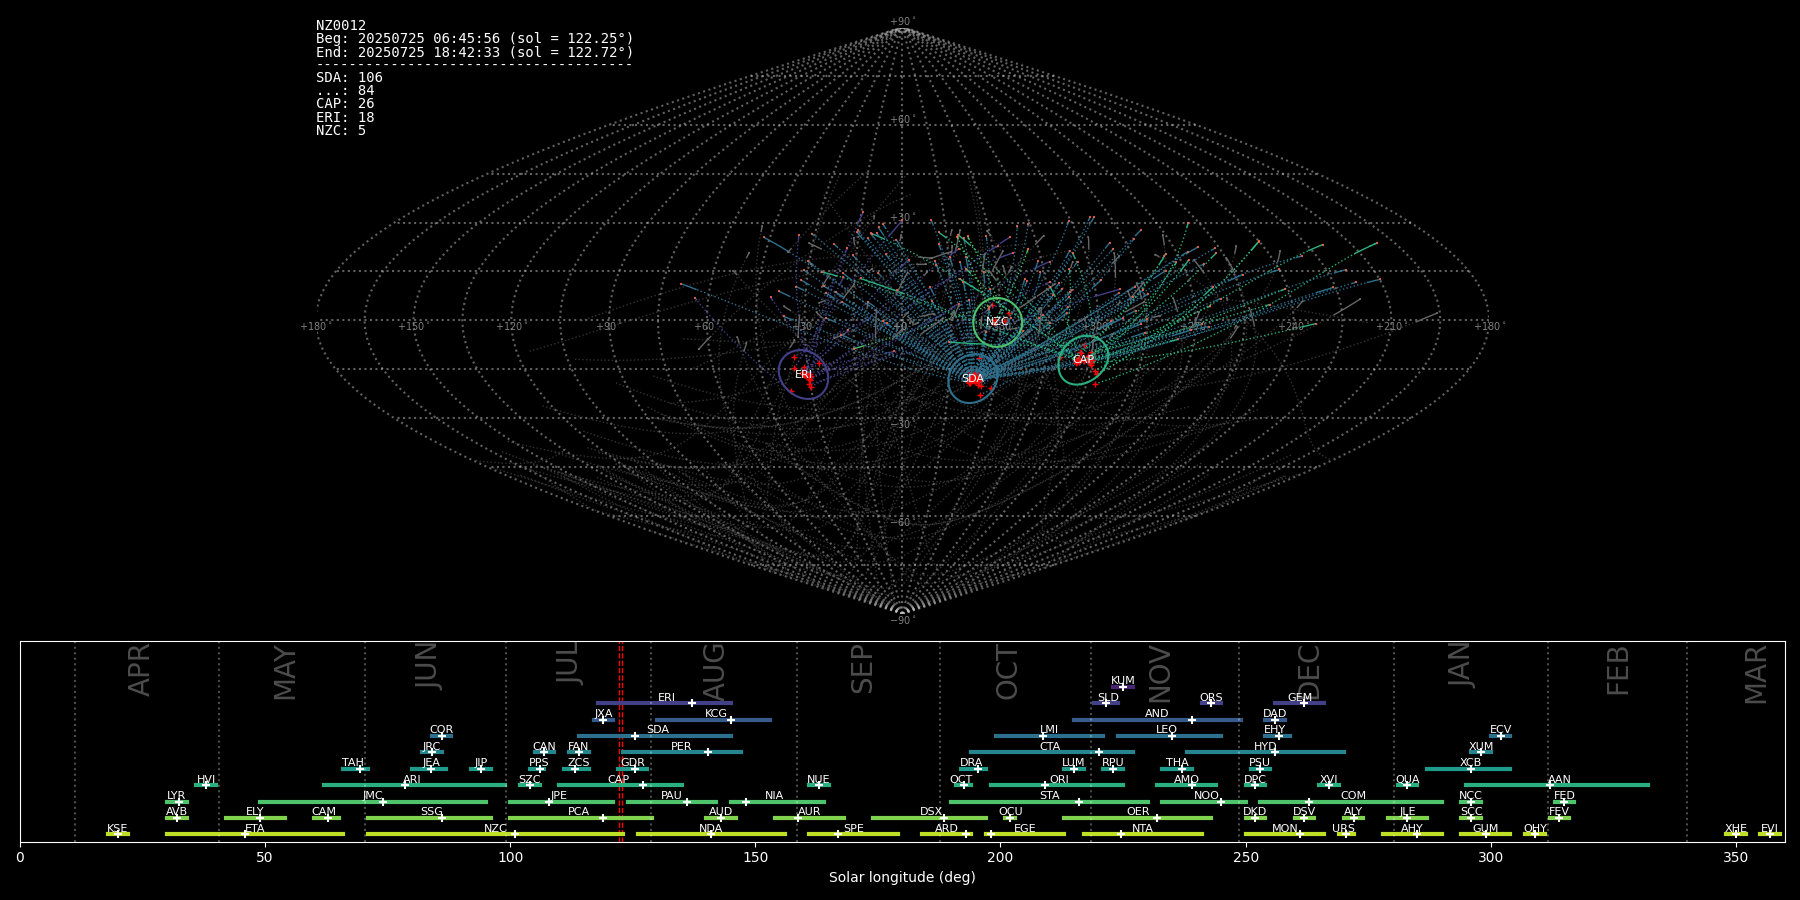Click the 'CAP: 26' count in legend
Image resolution: width=1800 pixels, height=900 pixels.
[345, 104]
